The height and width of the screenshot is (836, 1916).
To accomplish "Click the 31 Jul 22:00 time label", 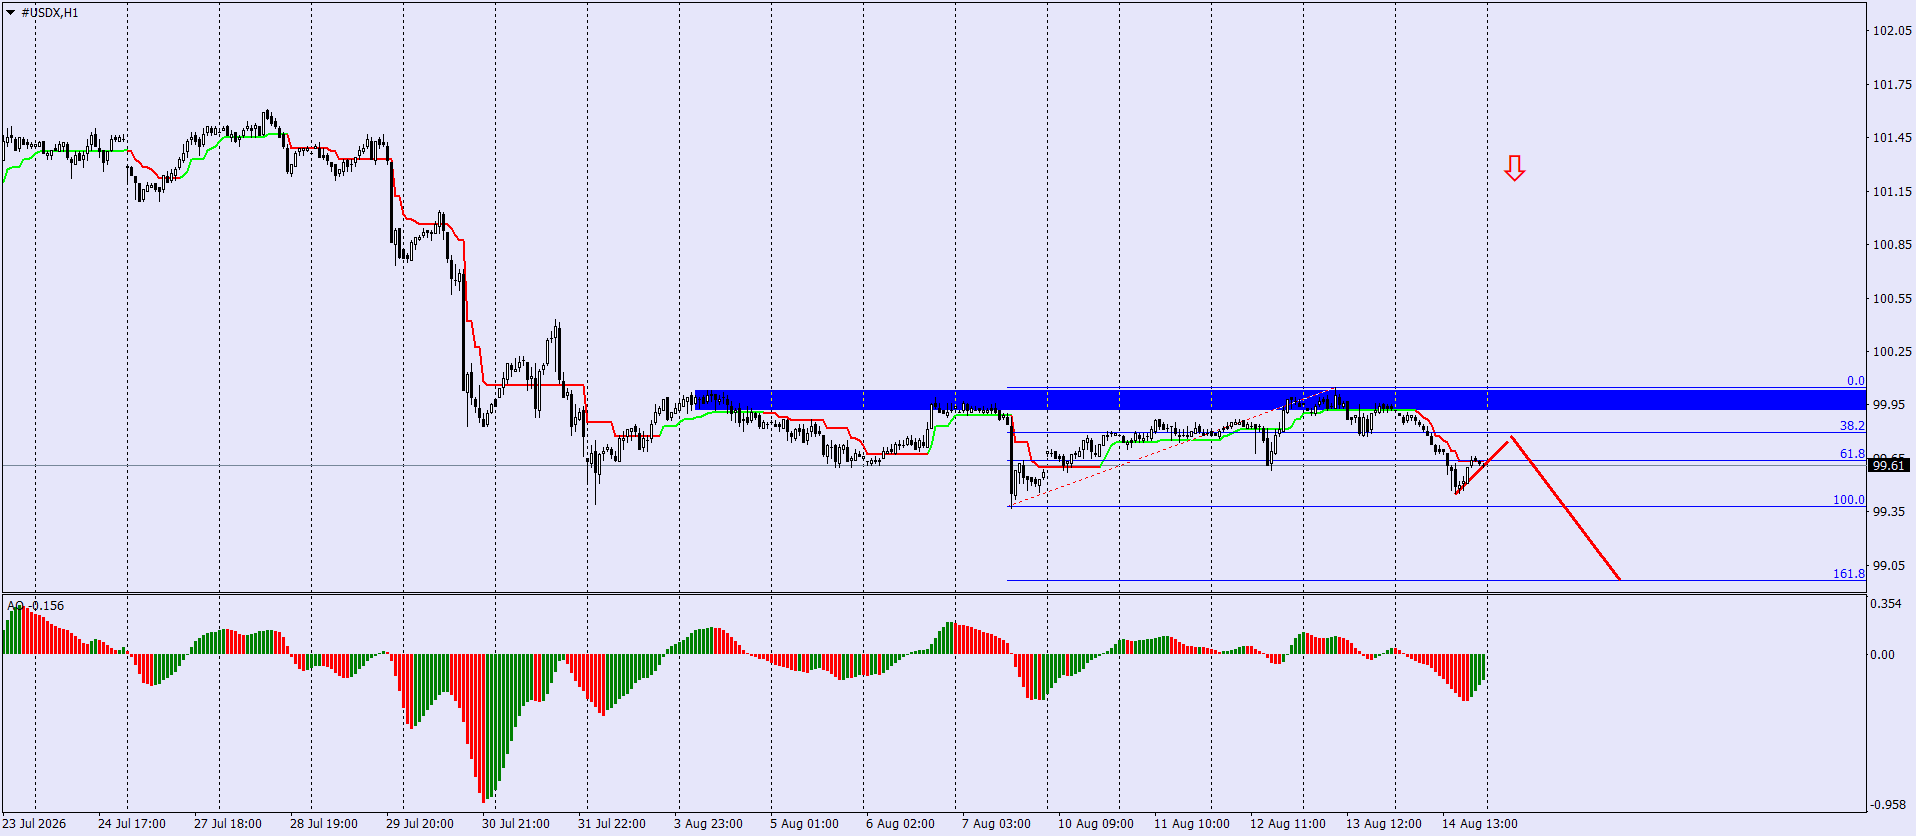I will (x=612, y=824).
